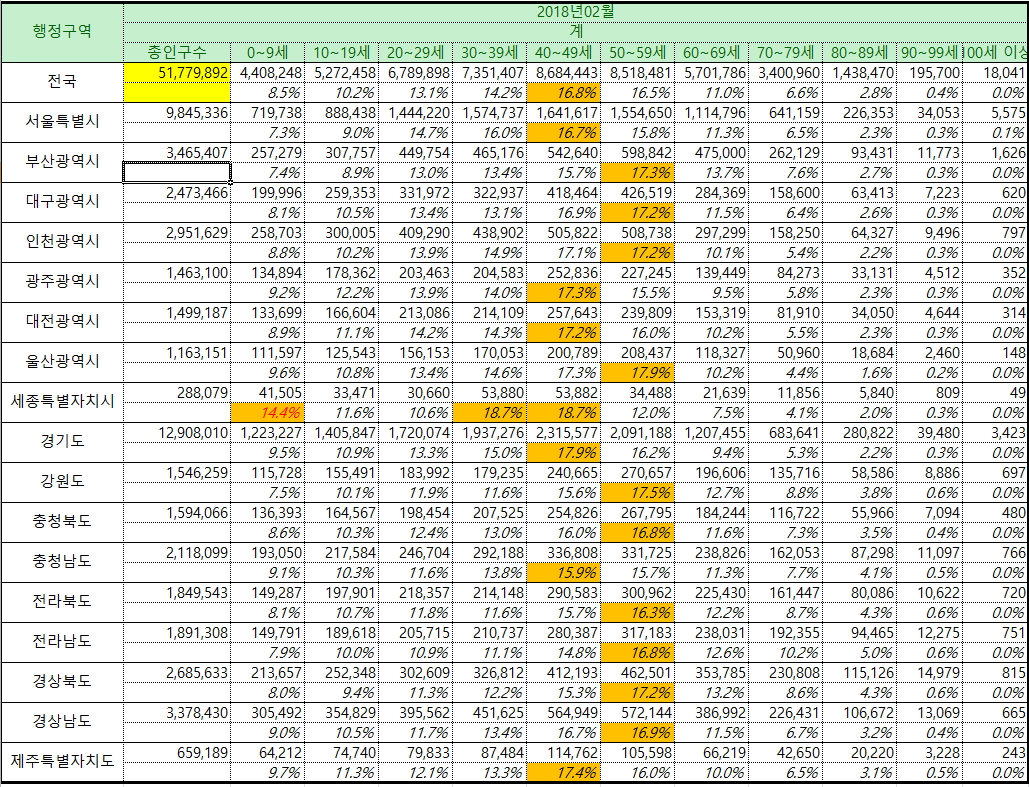
Task: Select Jeju total population 659,189
Action: (177, 754)
